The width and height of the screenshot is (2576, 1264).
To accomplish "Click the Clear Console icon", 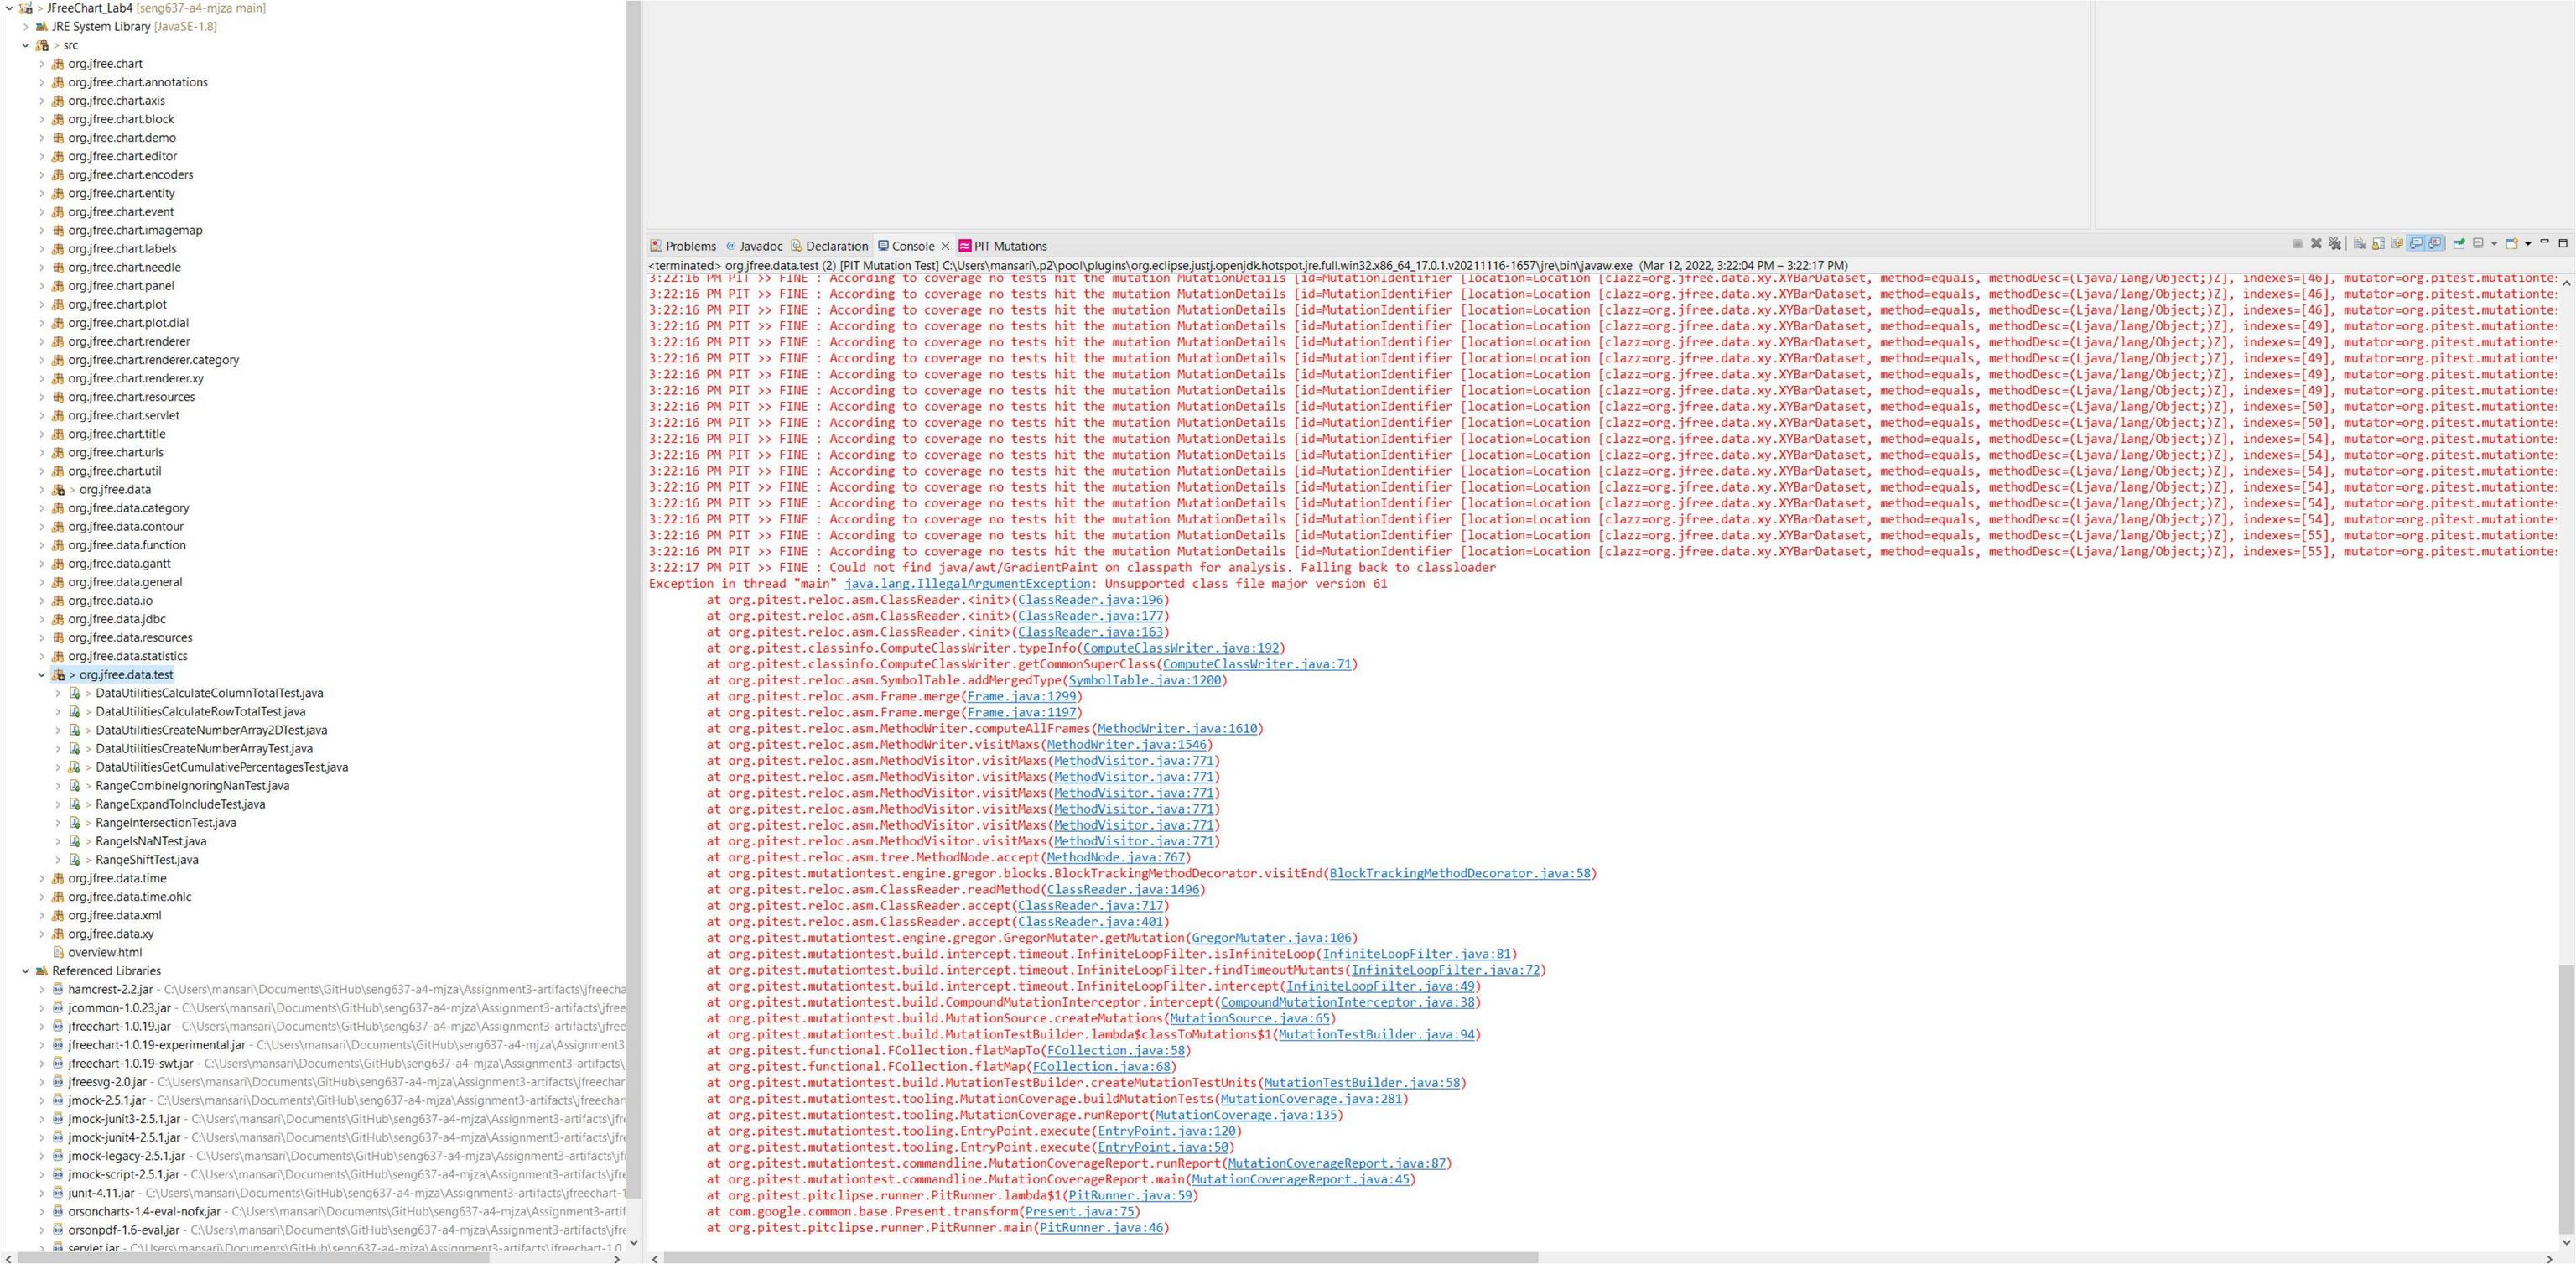I will pyautogui.click(x=2359, y=244).
